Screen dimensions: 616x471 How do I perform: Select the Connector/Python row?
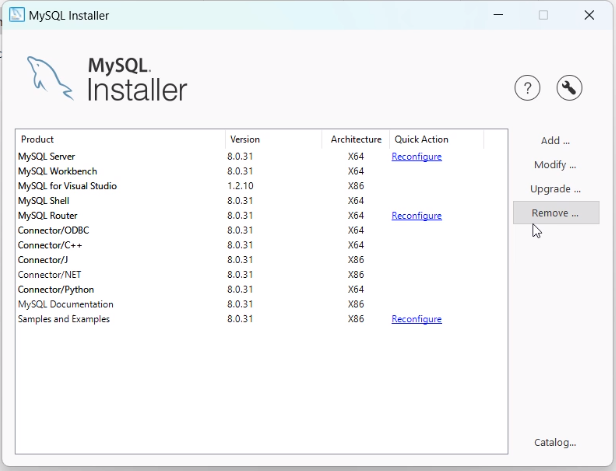pos(261,290)
